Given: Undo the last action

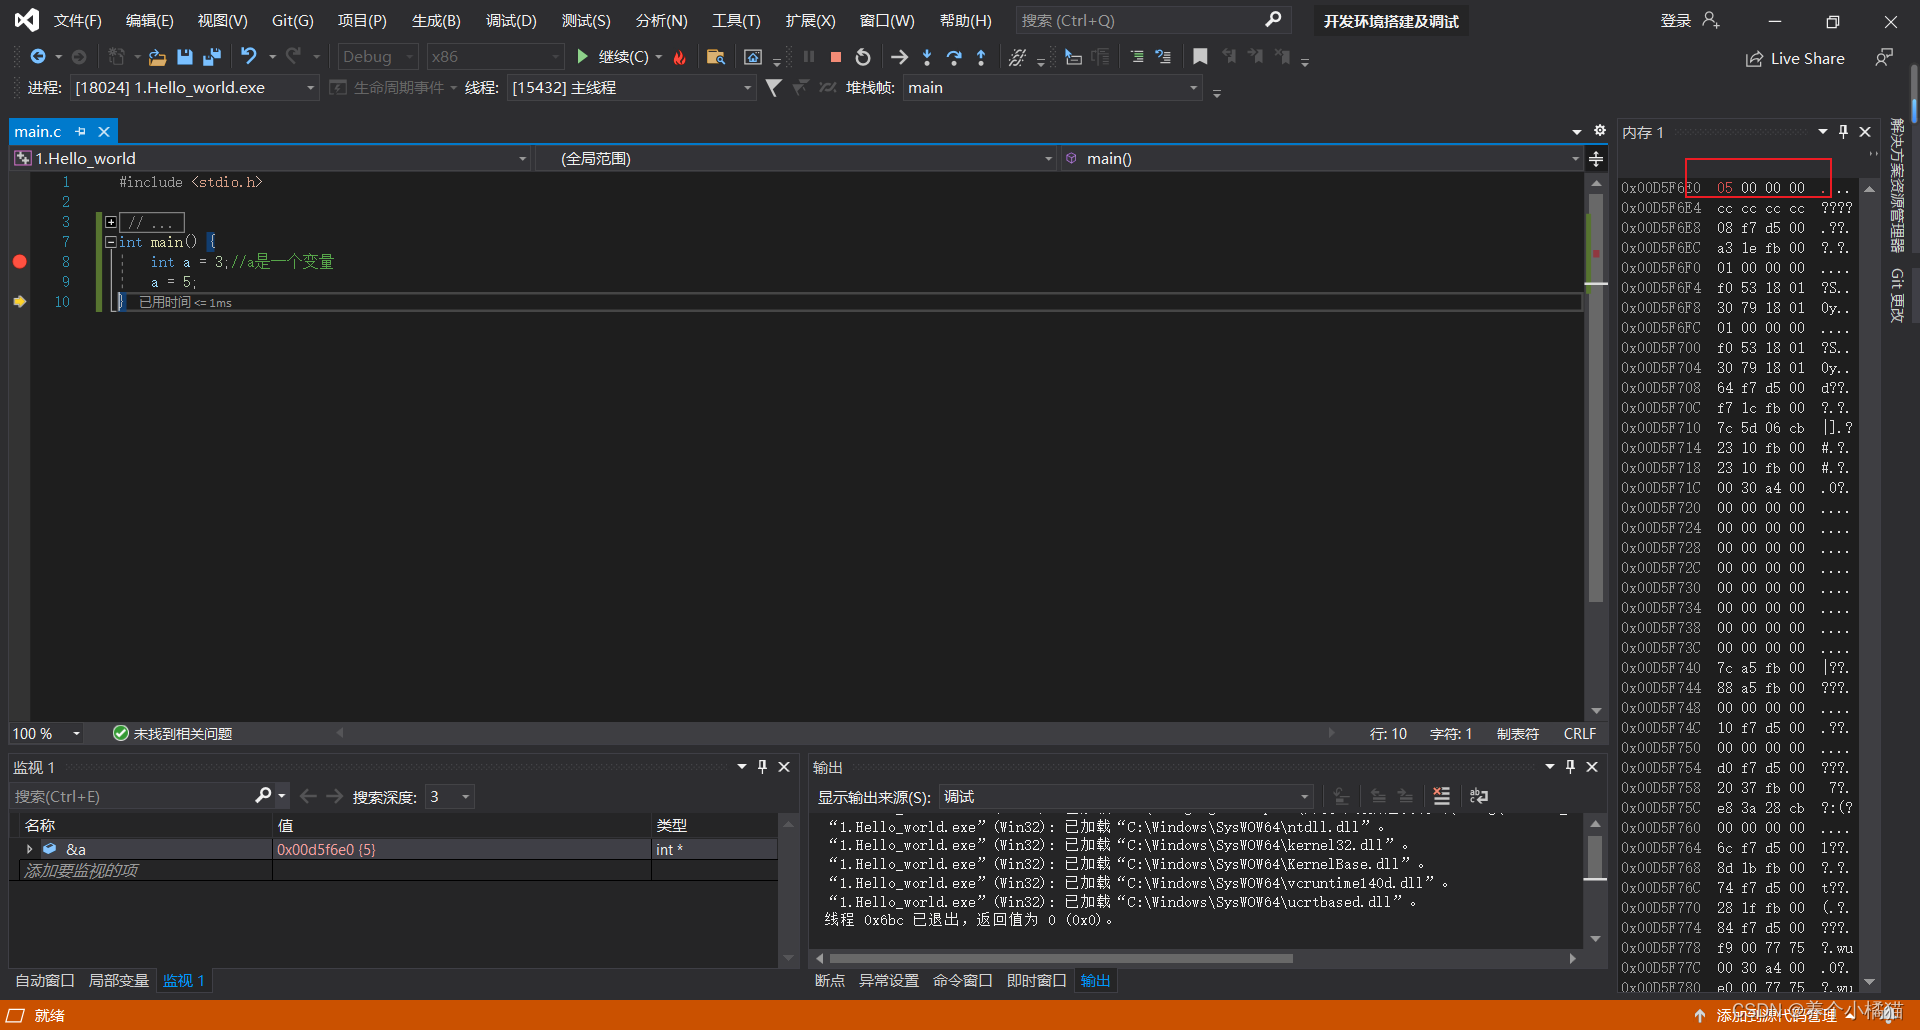Looking at the screenshot, I should [x=249, y=57].
